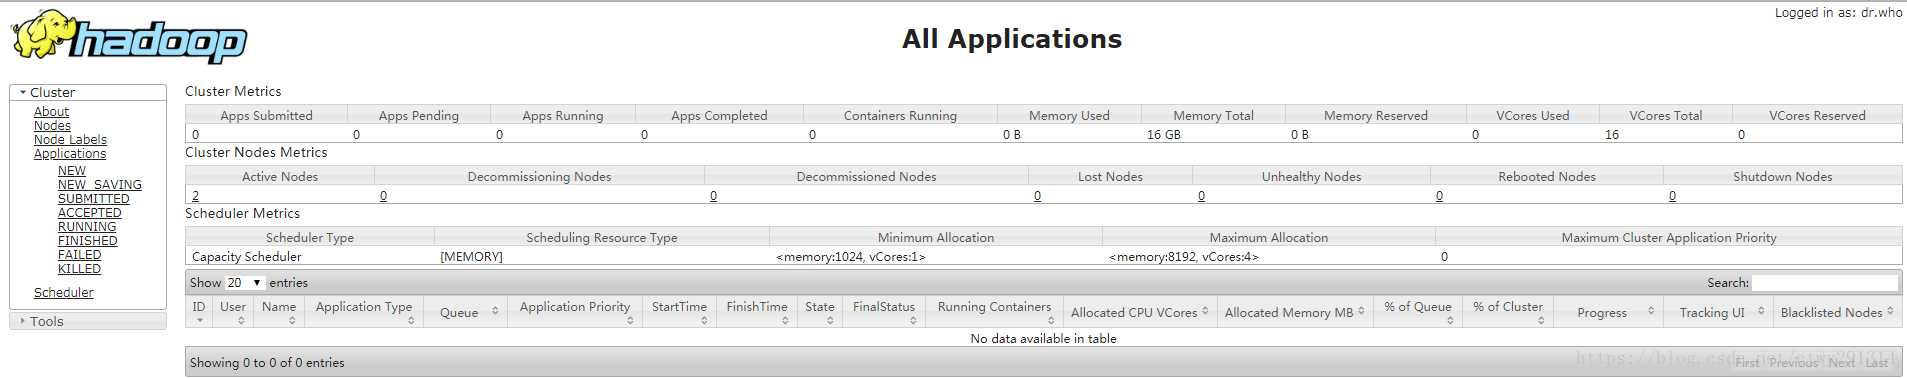Filter applications by FINISHED state
Screen dimensions: 1907x378
(88, 241)
